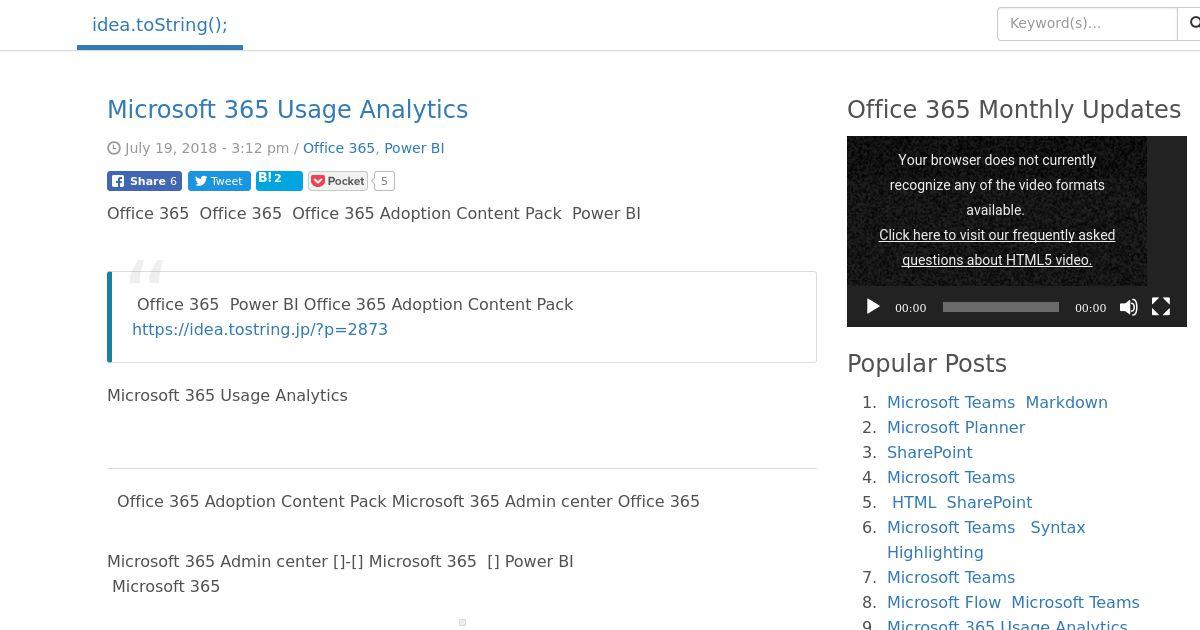Open the Office 365 category link
Viewport: 1200px width, 630px height.
click(x=339, y=148)
